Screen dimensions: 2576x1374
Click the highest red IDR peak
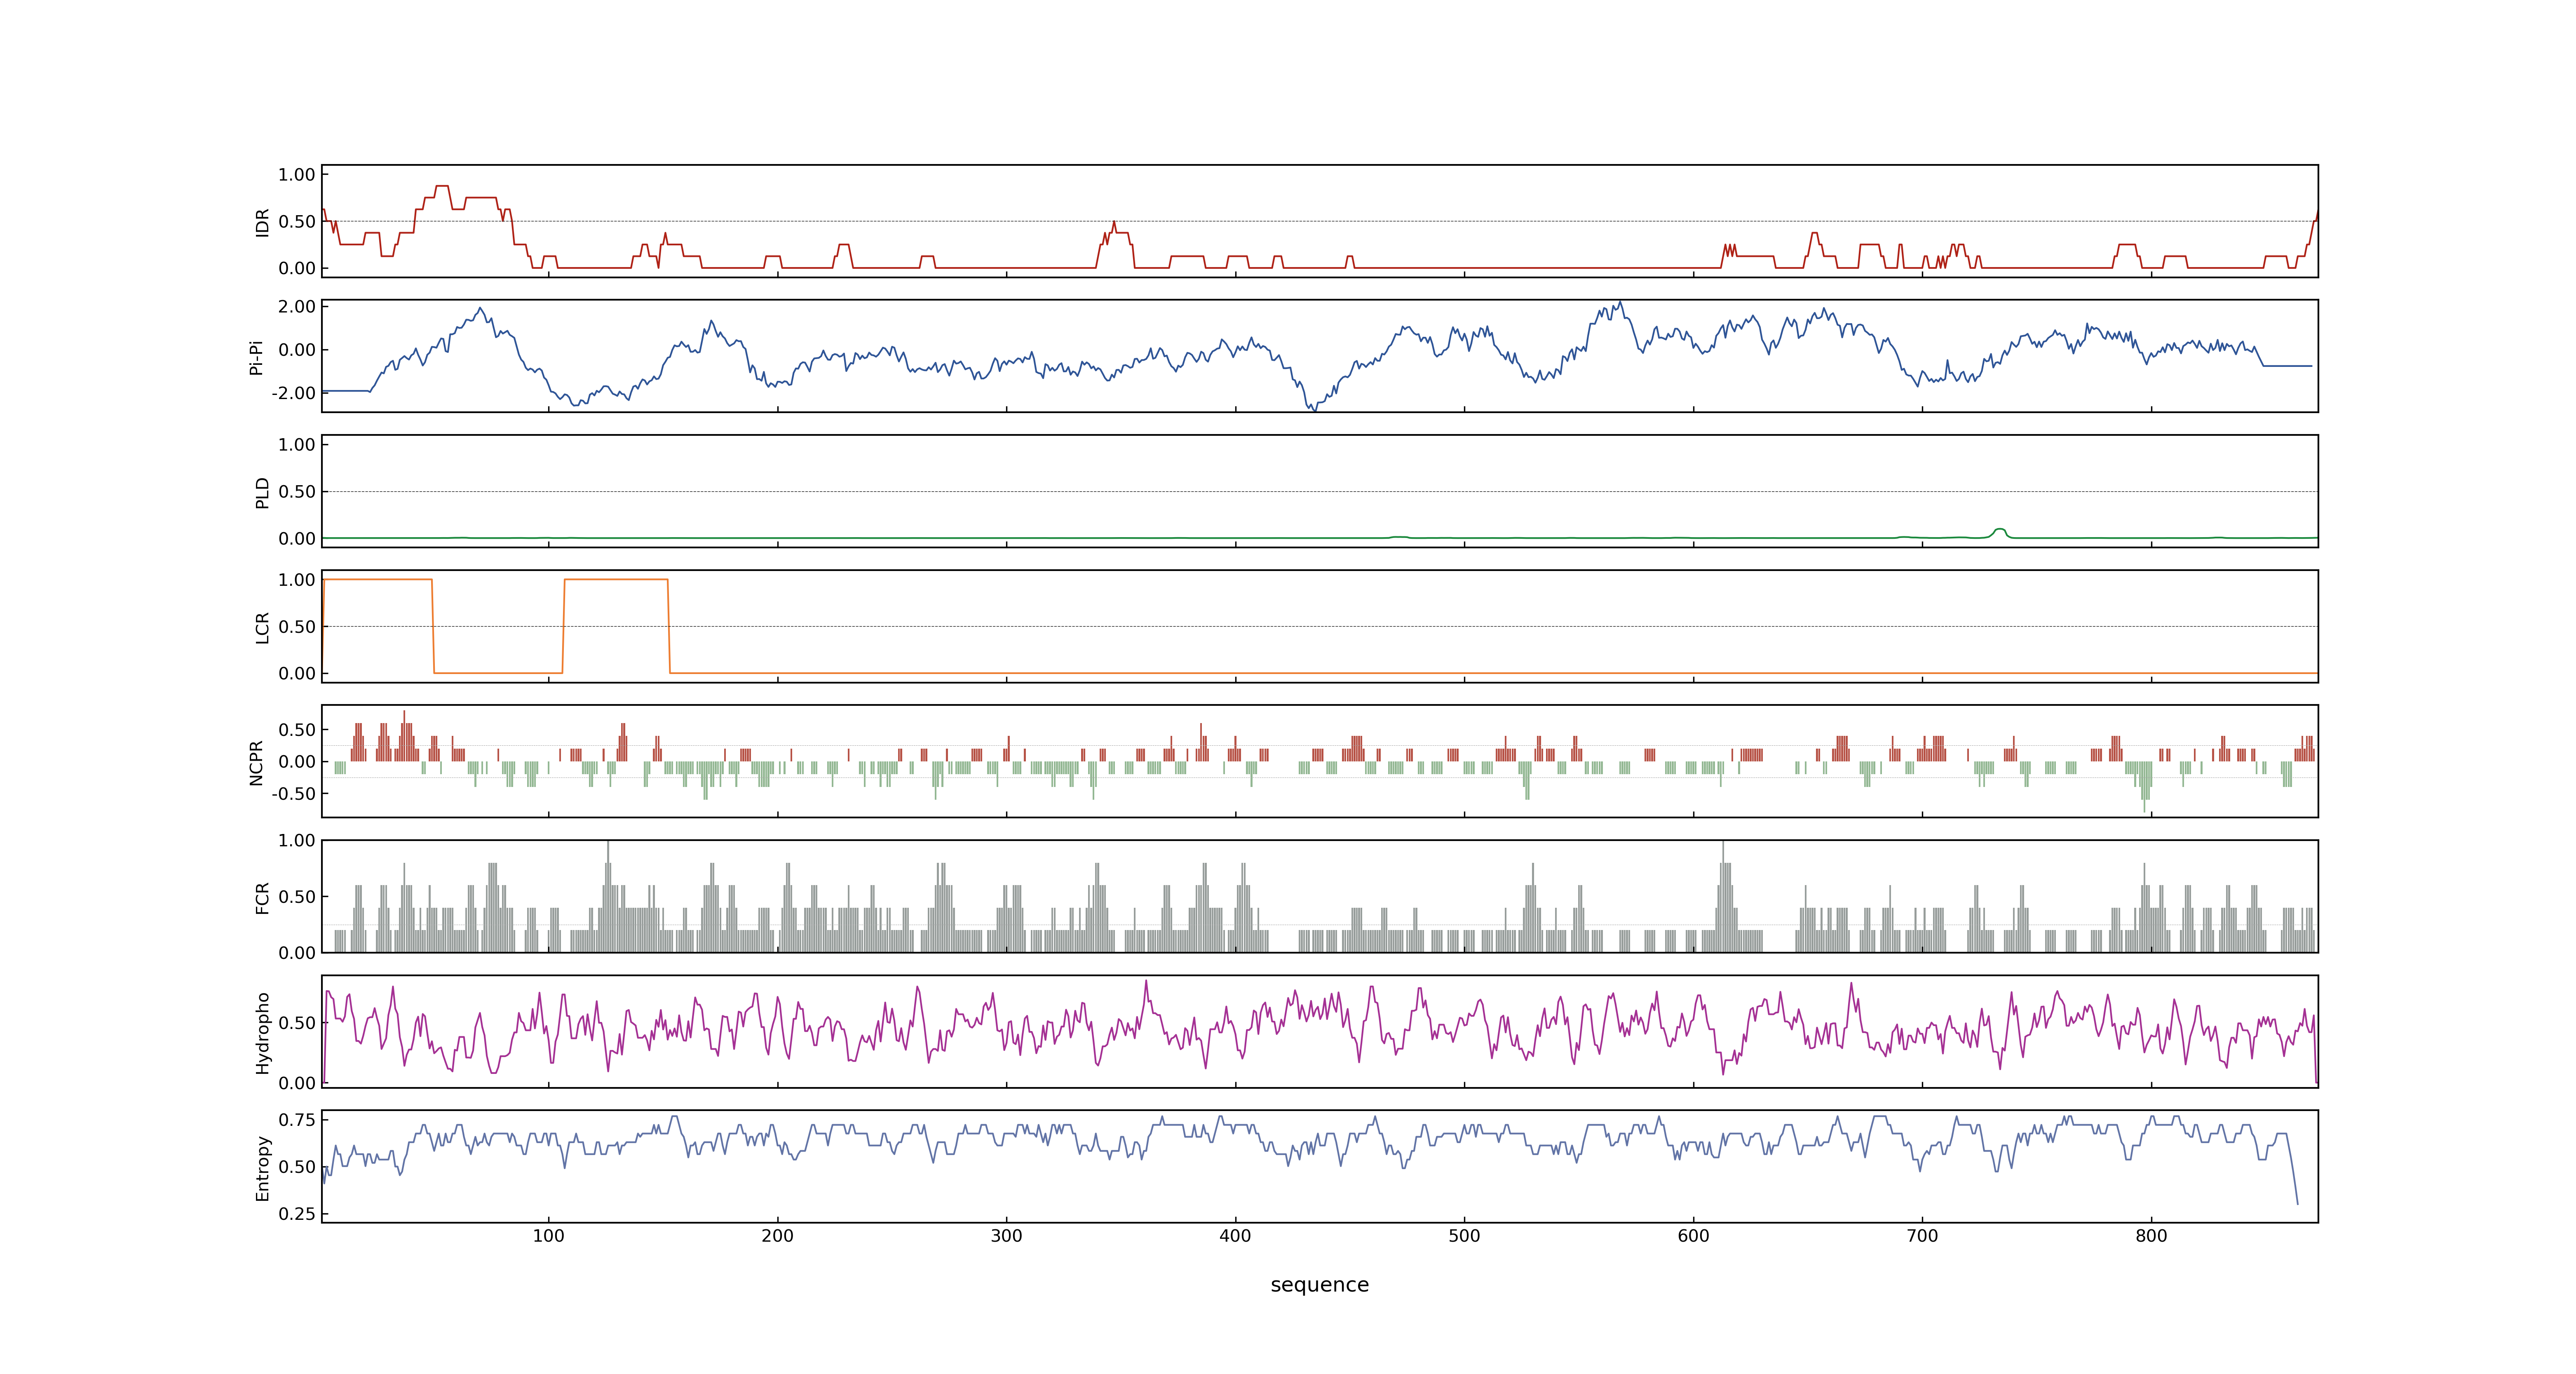(442, 186)
